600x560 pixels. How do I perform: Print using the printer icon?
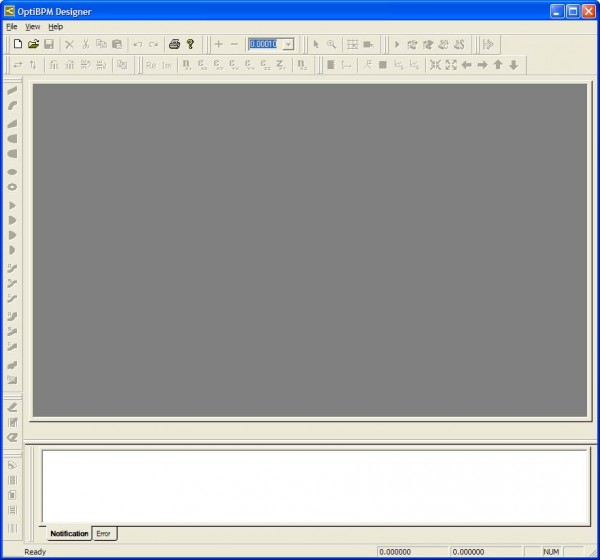[x=174, y=44]
